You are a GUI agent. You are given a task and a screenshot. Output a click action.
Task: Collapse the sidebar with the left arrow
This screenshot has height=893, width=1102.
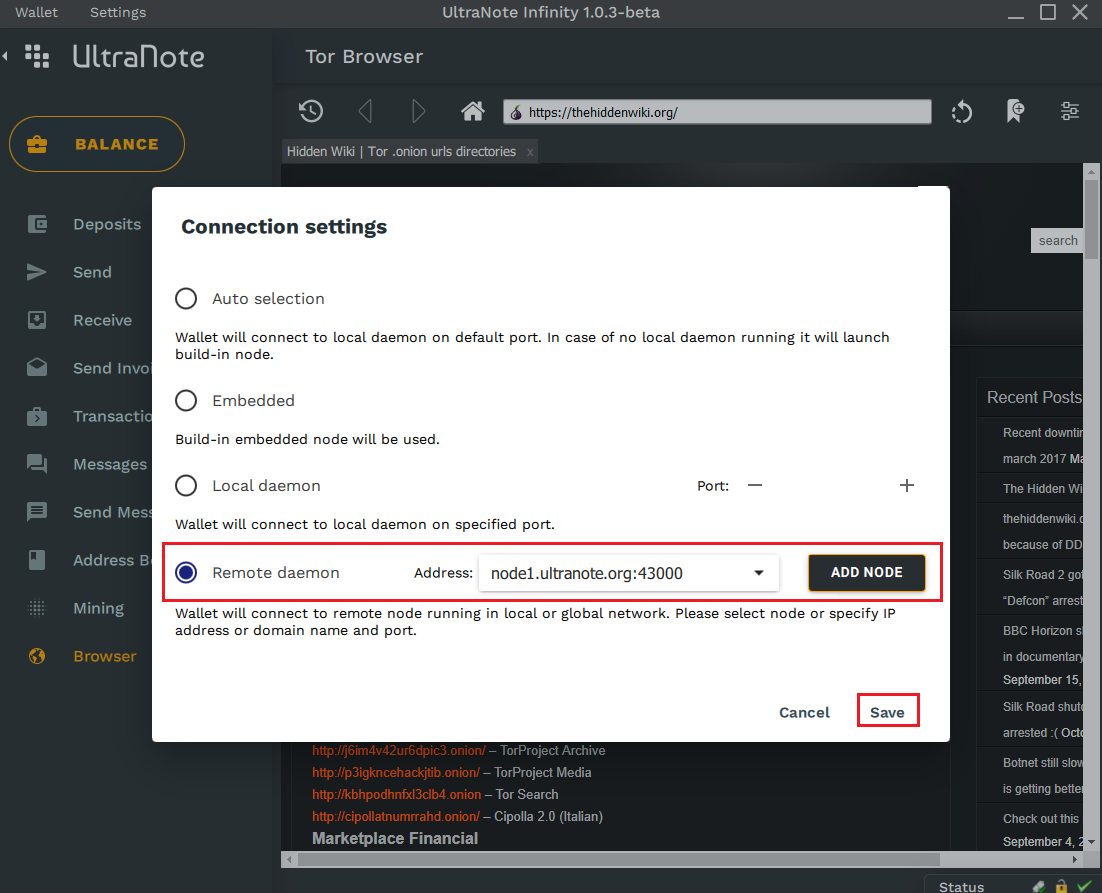click(6, 56)
